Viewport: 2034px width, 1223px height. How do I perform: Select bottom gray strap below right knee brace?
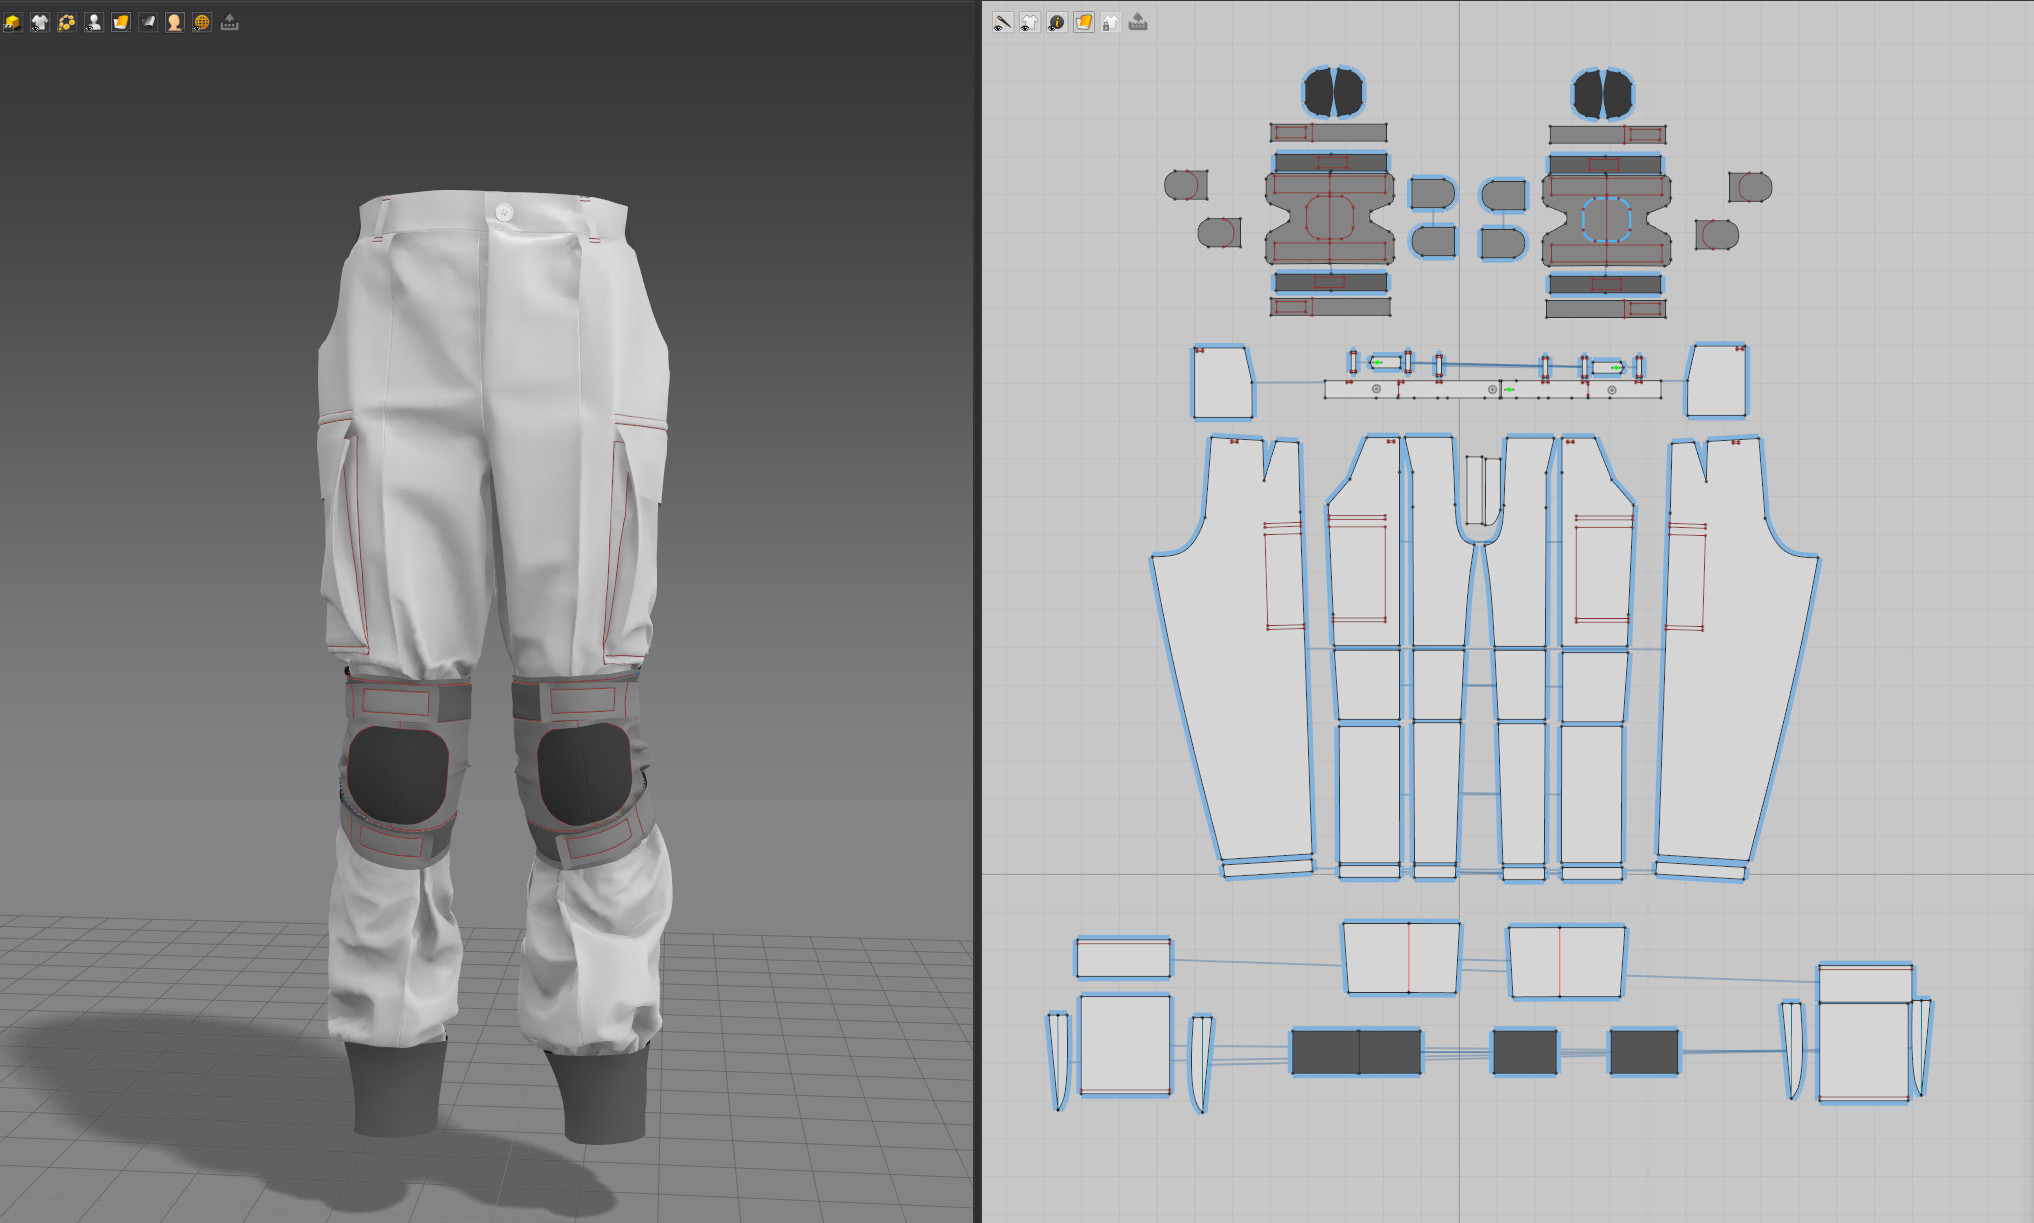(x=1606, y=309)
